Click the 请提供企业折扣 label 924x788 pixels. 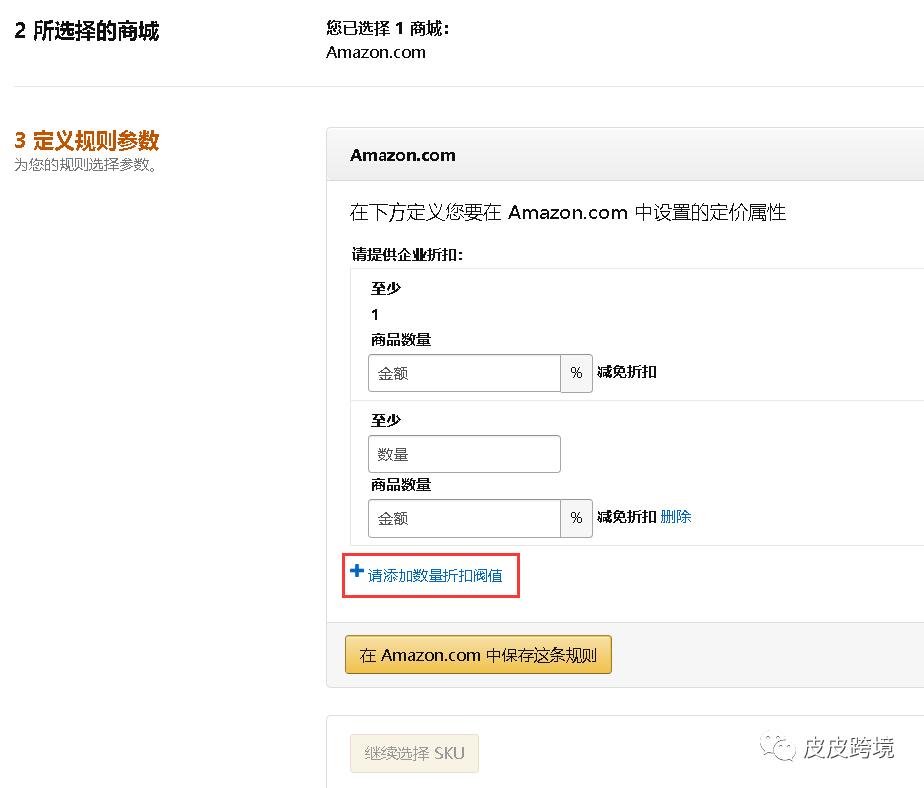[x=407, y=254]
